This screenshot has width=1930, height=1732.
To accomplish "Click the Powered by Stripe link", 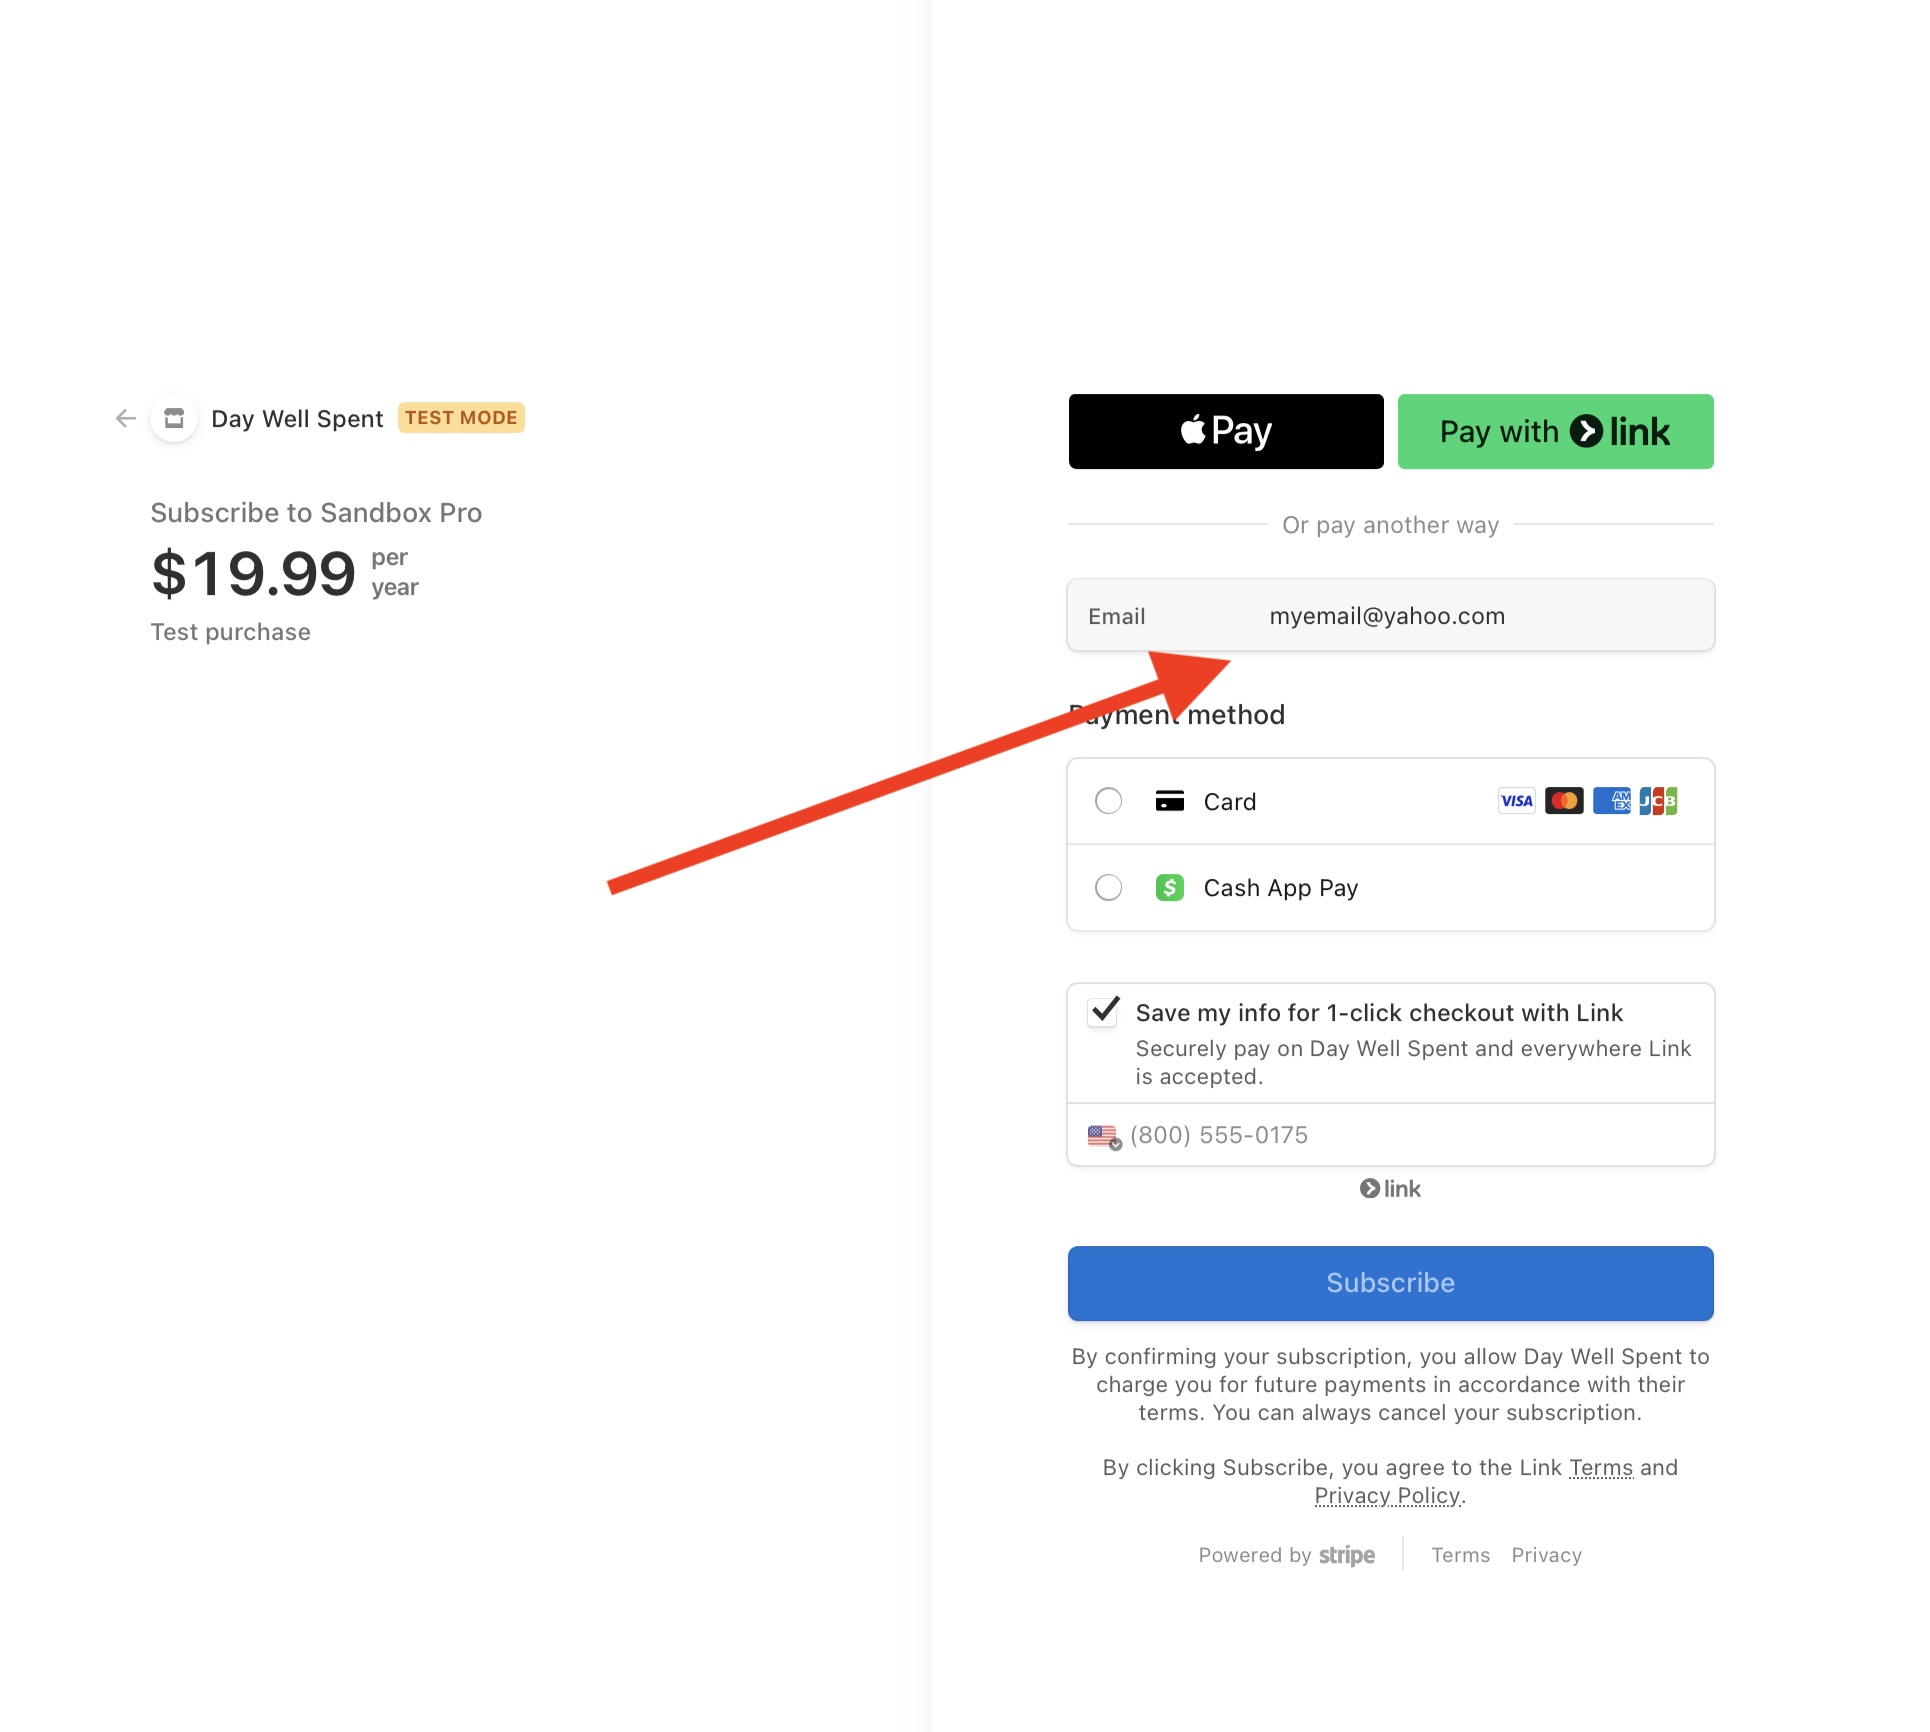I will pos(1286,1556).
